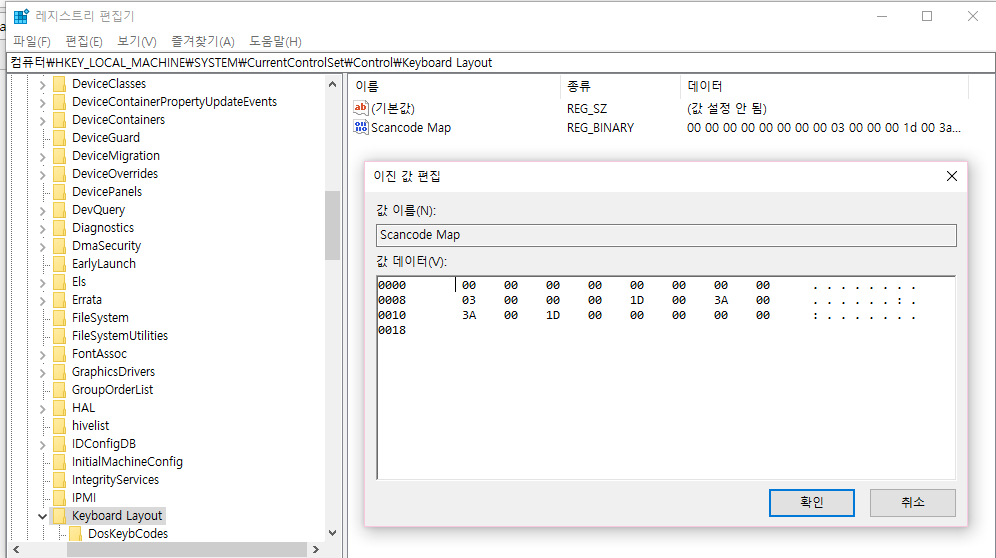Minimize the 레지스트리 편집기 window

pos(882,16)
